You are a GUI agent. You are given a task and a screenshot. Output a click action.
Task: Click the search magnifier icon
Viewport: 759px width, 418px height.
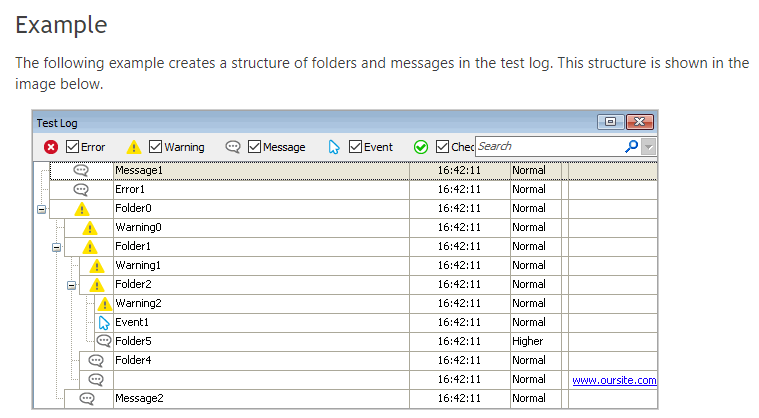[631, 146]
